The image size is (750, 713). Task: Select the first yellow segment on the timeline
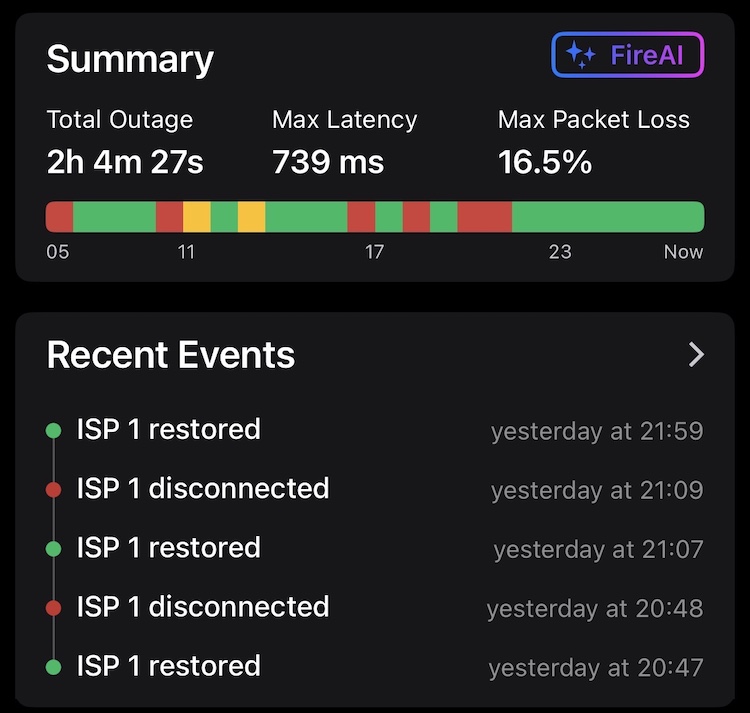click(x=197, y=217)
